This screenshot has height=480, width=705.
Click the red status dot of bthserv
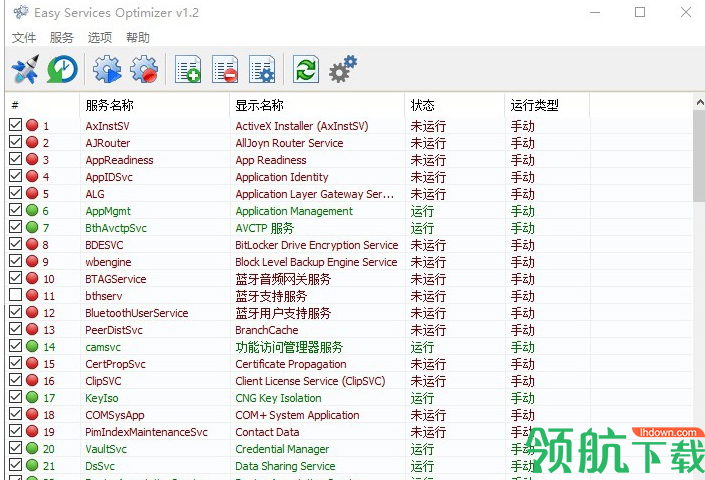point(32,295)
